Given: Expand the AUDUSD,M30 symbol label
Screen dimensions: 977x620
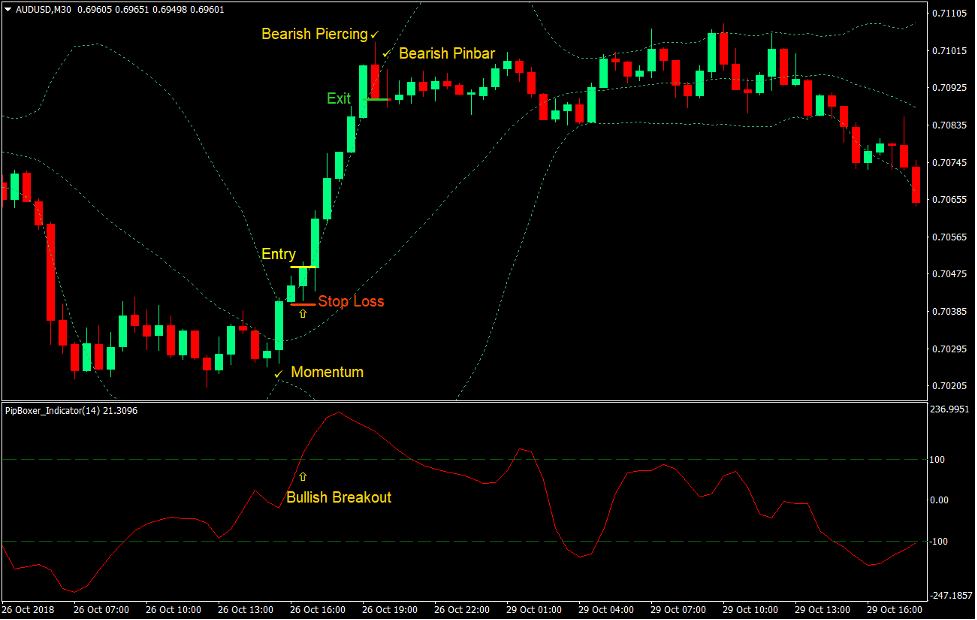Looking at the screenshot, I should 41,7.
